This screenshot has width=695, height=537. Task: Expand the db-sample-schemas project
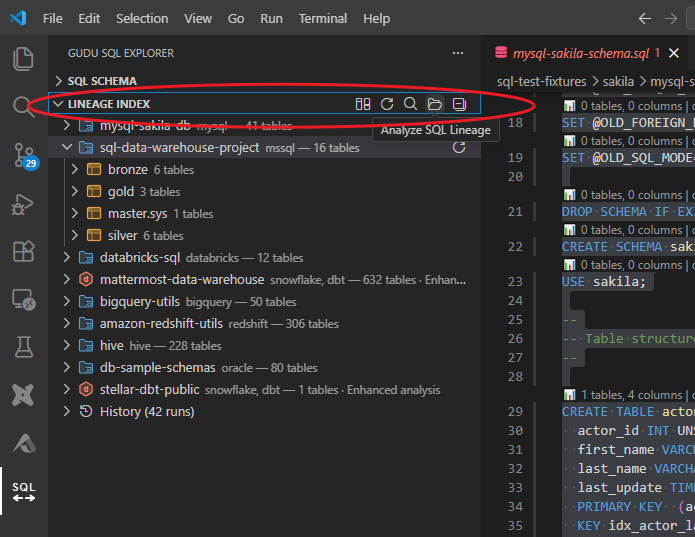pos(66,367)
